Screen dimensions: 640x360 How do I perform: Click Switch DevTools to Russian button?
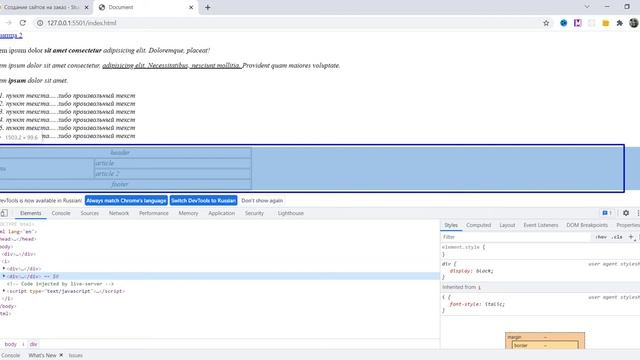(203, 200)
